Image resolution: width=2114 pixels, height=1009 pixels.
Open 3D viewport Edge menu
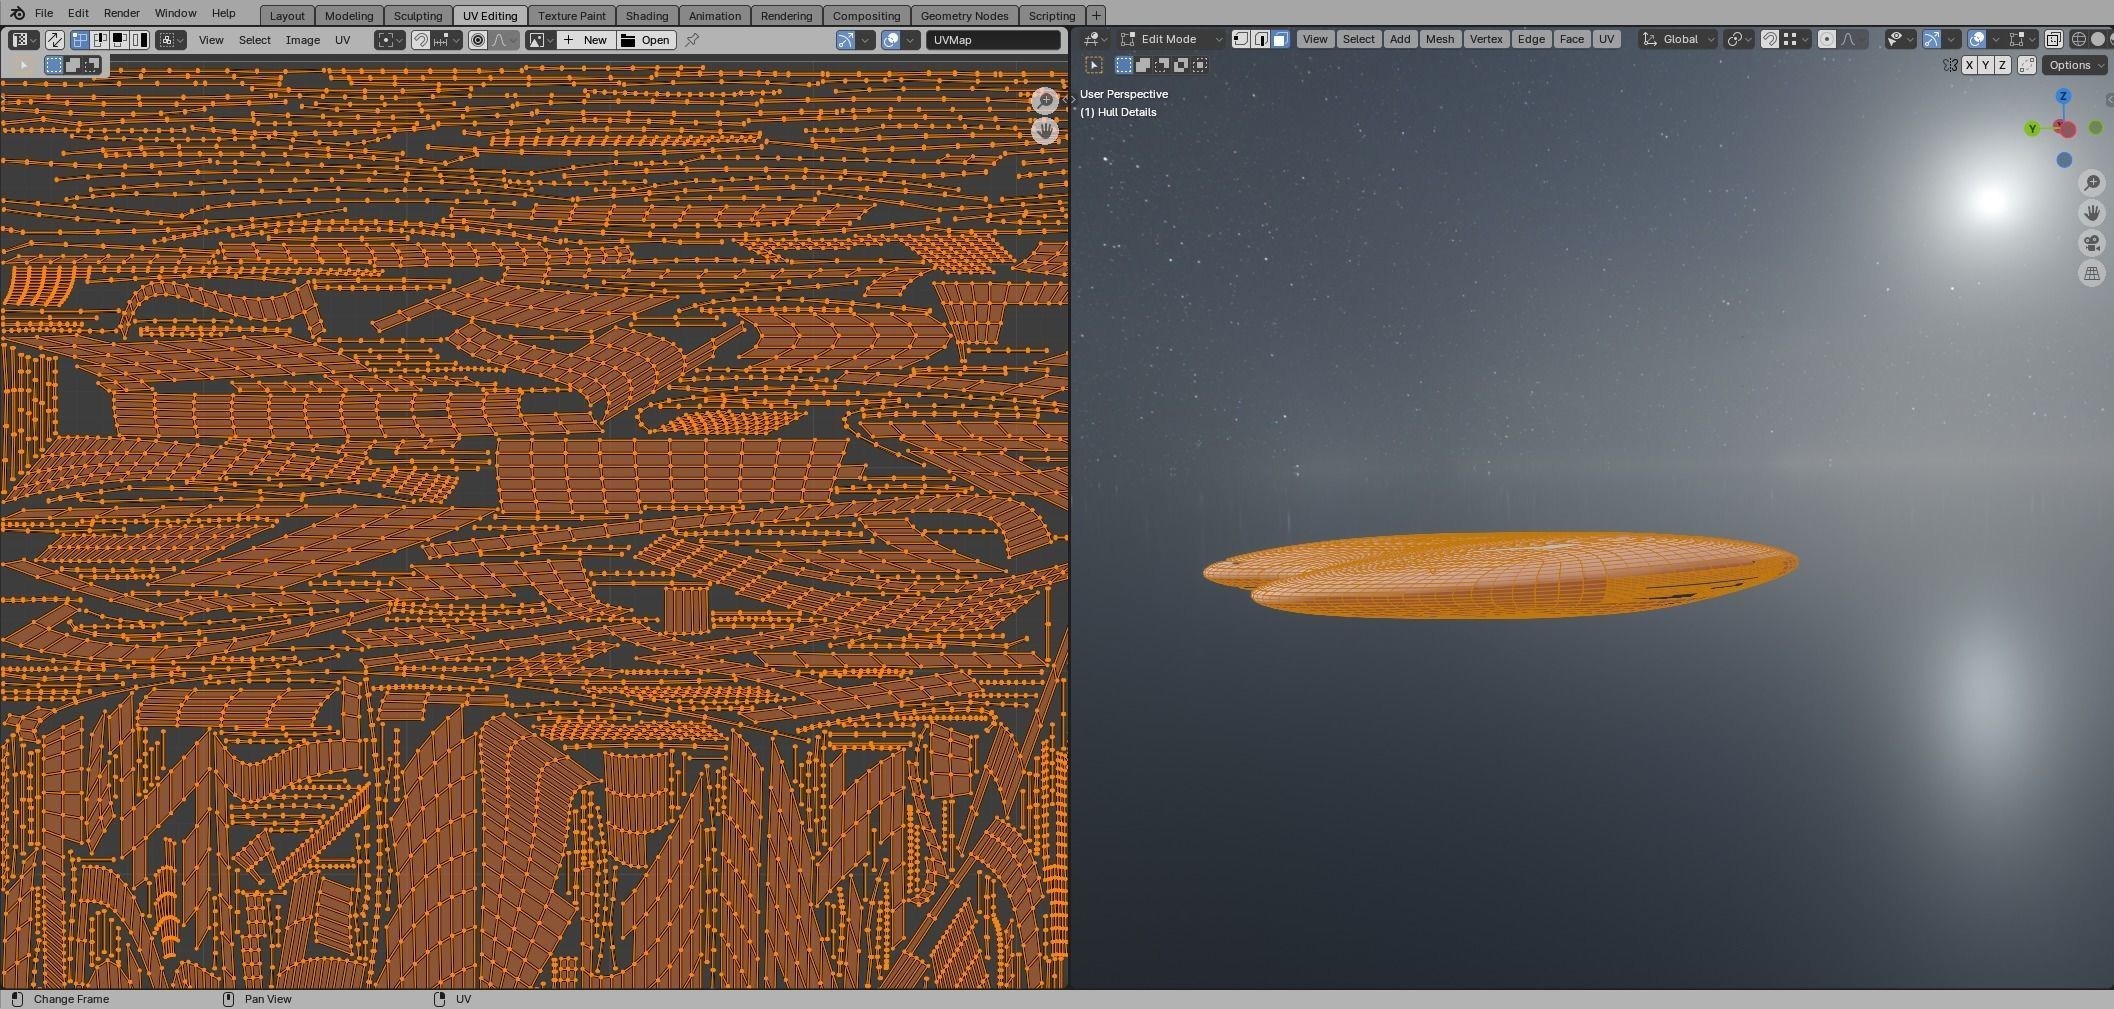tap(1531, 39)
